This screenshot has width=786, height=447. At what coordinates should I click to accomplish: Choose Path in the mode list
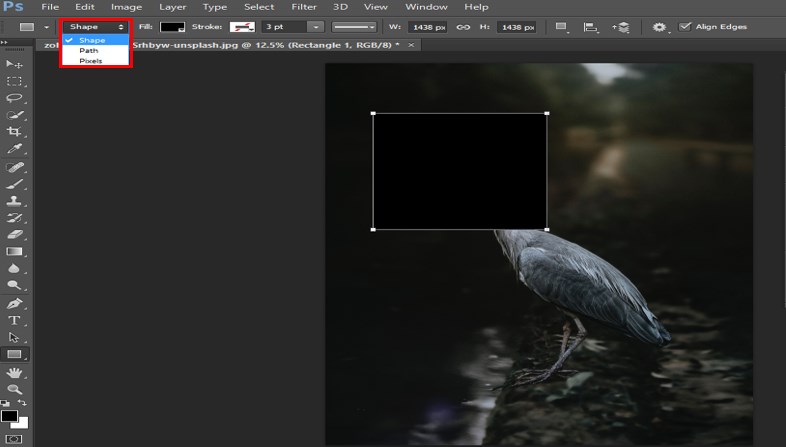[95, 51]
